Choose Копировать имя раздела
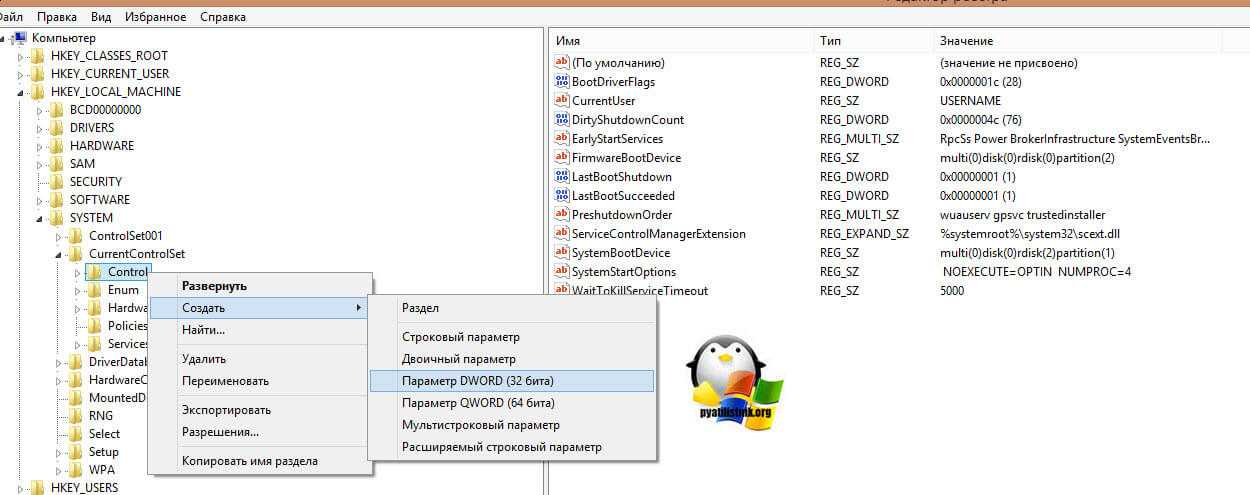This screenshot has height=495, width=1250. 260,461
